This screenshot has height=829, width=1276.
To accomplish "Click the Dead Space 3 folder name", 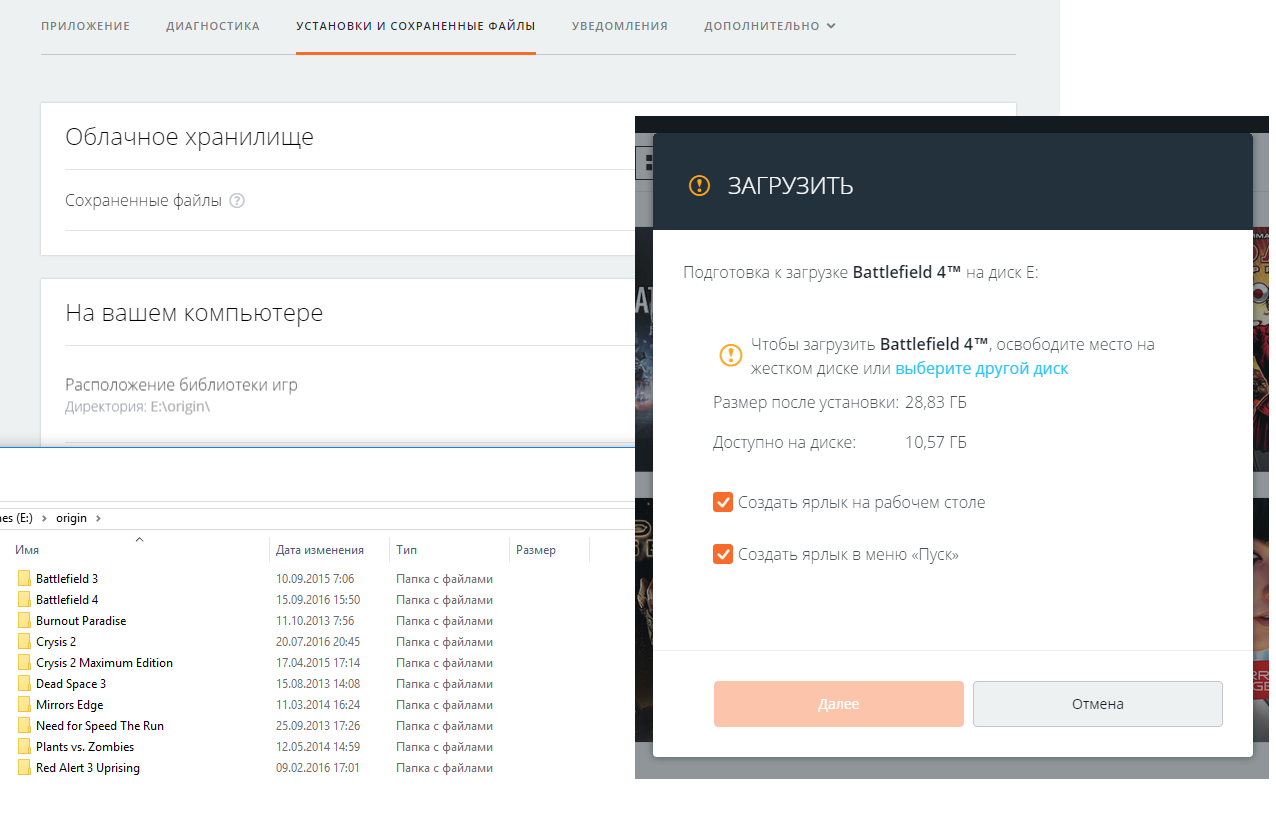I will point(71,683).
